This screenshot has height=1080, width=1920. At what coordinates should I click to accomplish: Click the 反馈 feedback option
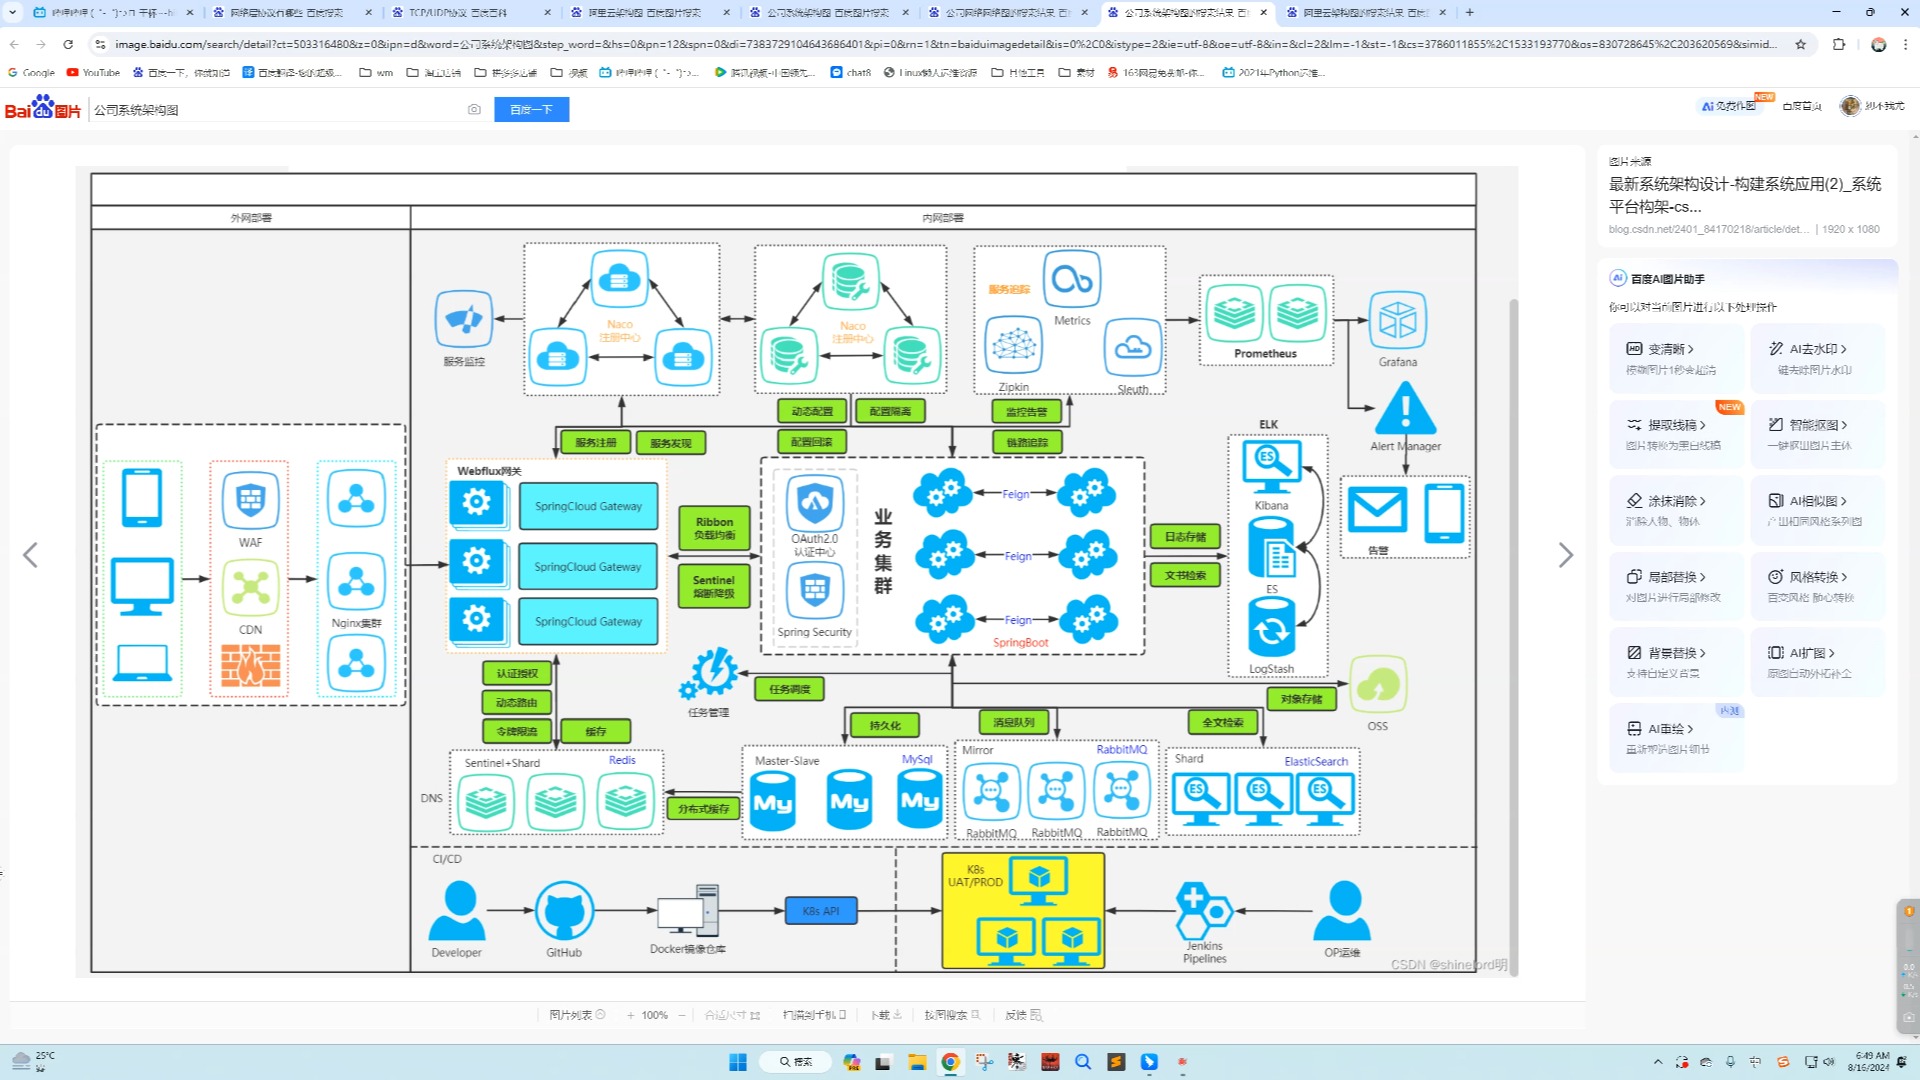point(1023,1015)
